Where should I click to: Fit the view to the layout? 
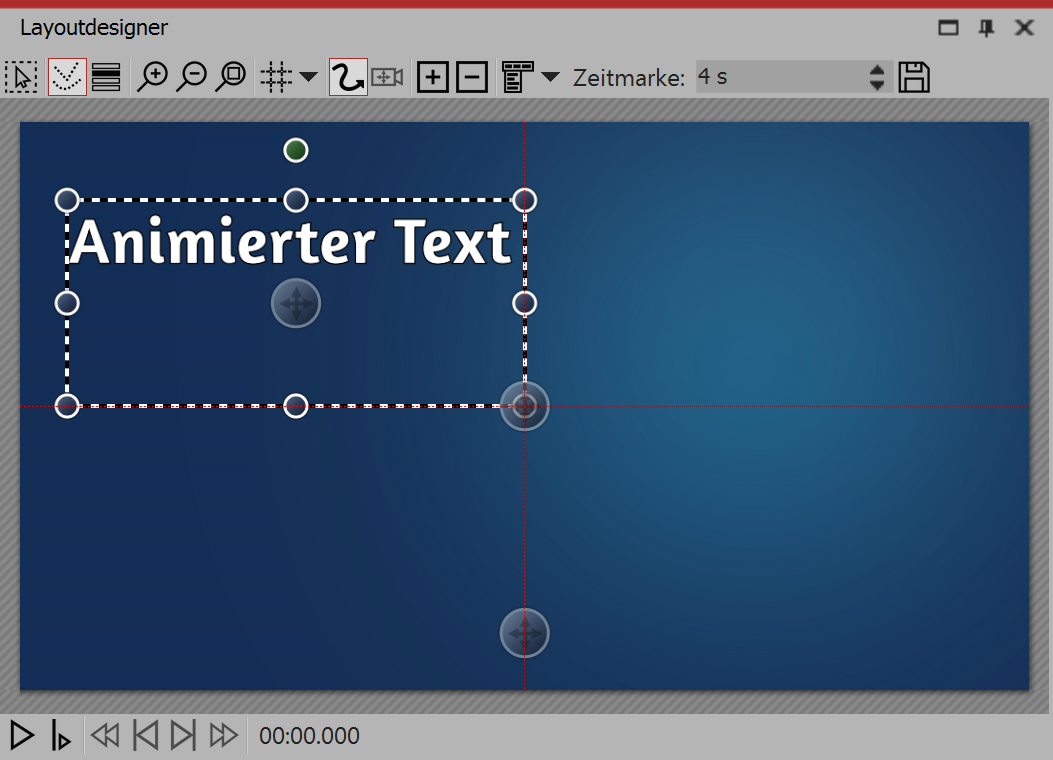(x=231, y=76)
